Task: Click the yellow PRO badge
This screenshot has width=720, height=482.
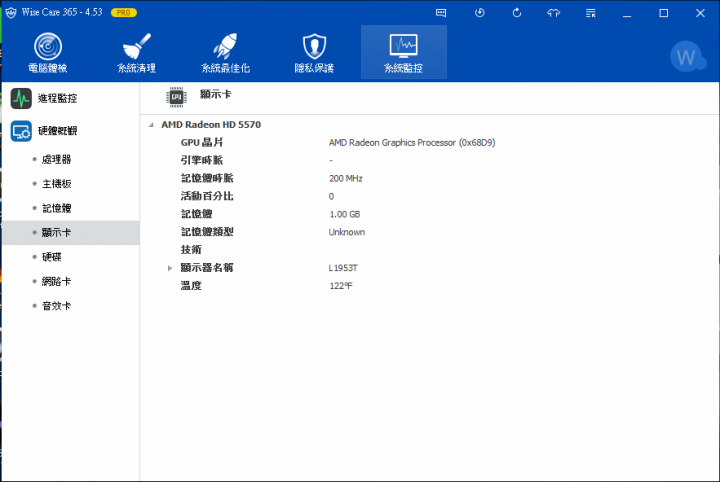Action: click(x=124, y=13)
